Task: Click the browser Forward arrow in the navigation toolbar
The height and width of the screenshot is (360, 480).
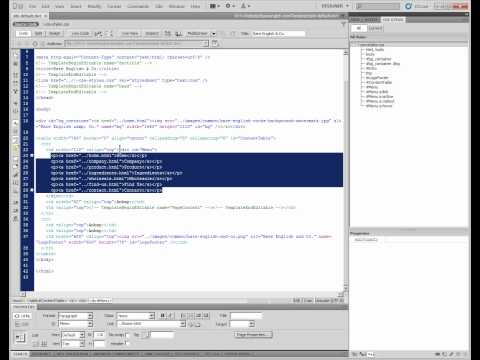Action: coord(27,44)
